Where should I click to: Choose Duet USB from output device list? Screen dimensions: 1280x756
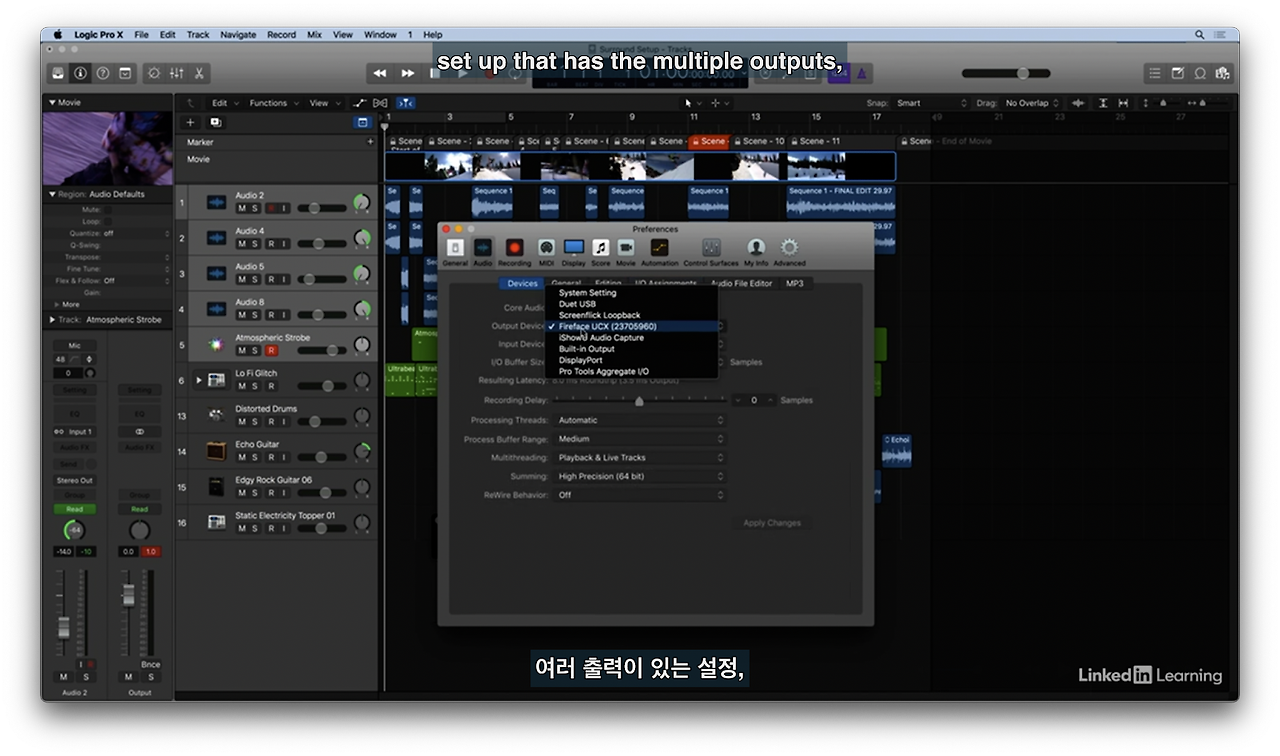click(631, 304)
